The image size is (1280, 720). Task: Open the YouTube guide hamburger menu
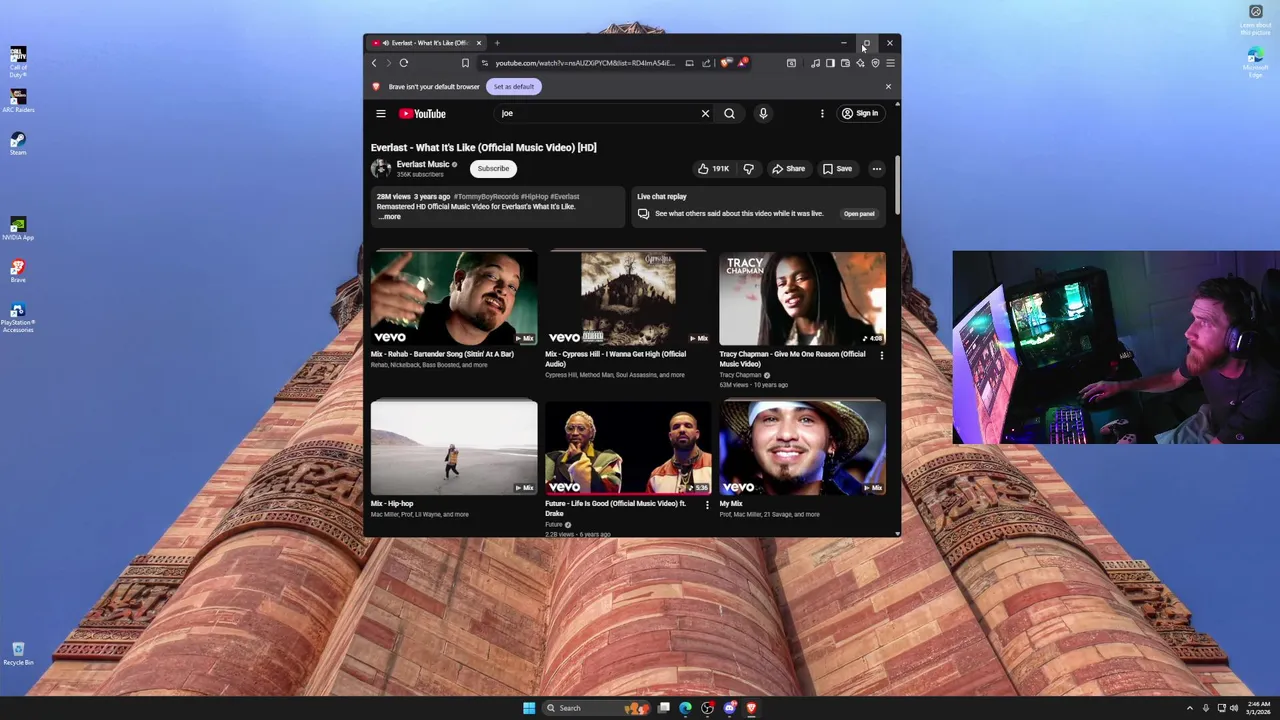tap(381, 114)
